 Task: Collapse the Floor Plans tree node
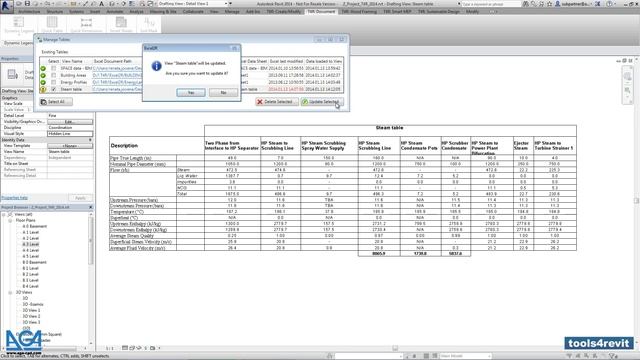10,220
